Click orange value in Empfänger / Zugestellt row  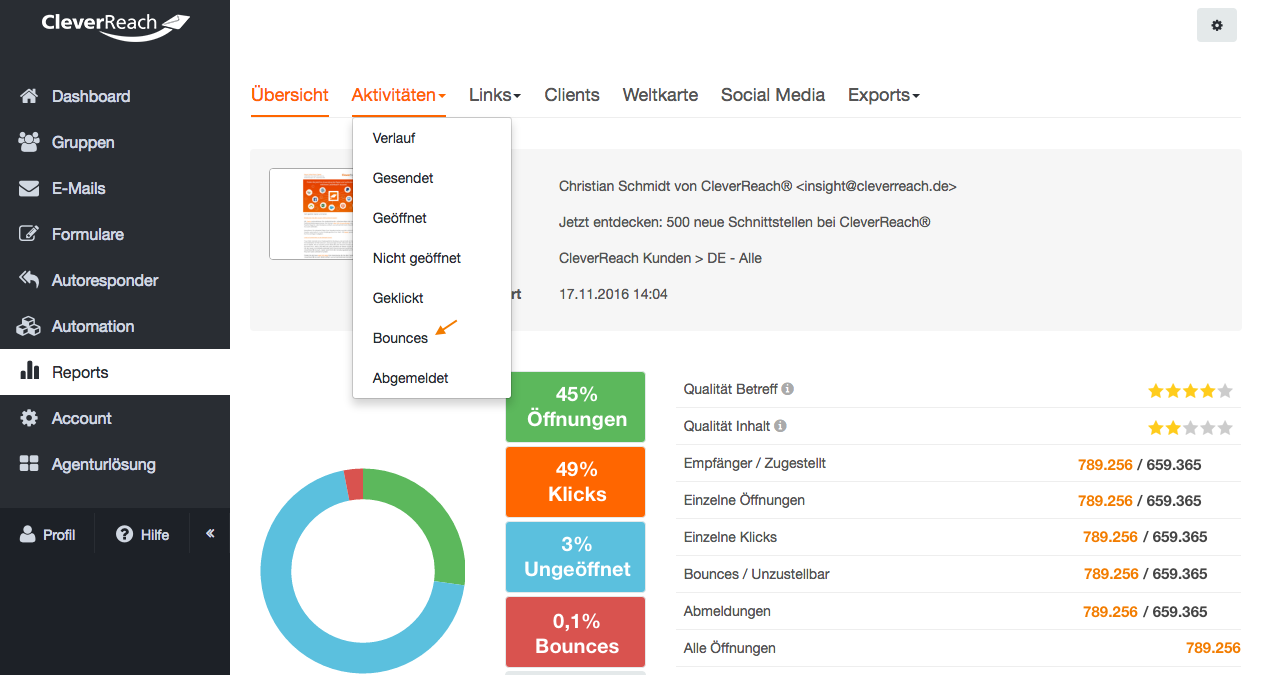click(x=1105, y=464)
